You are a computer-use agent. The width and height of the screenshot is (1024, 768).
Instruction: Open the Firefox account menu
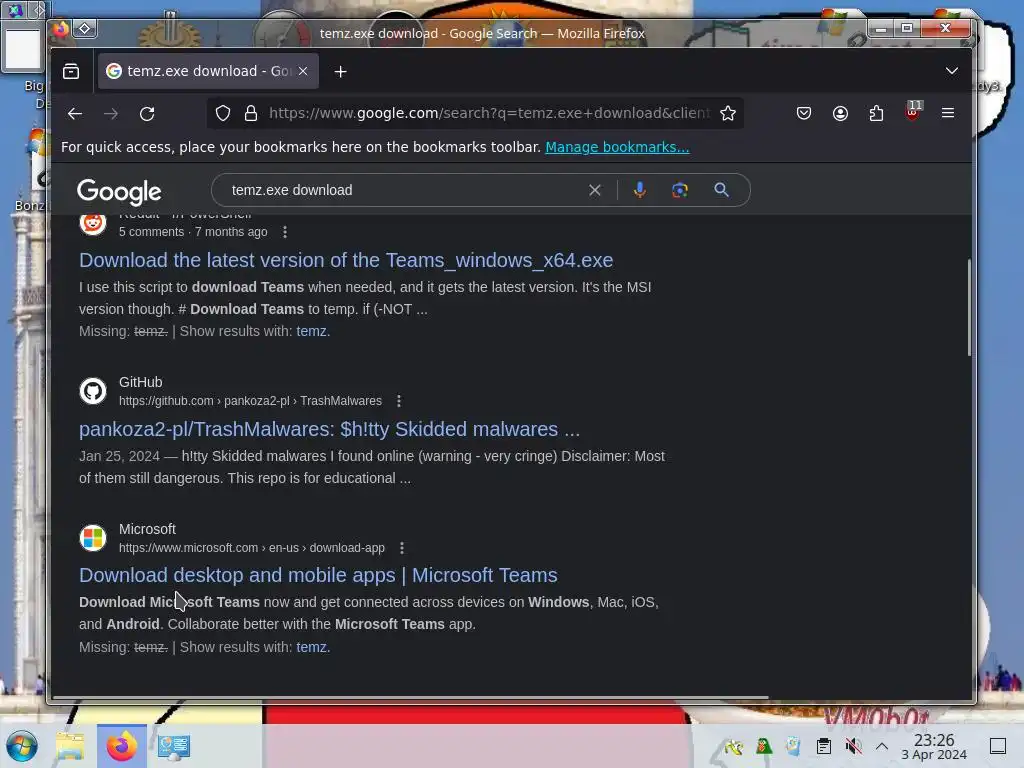click(x=840, y=114)
